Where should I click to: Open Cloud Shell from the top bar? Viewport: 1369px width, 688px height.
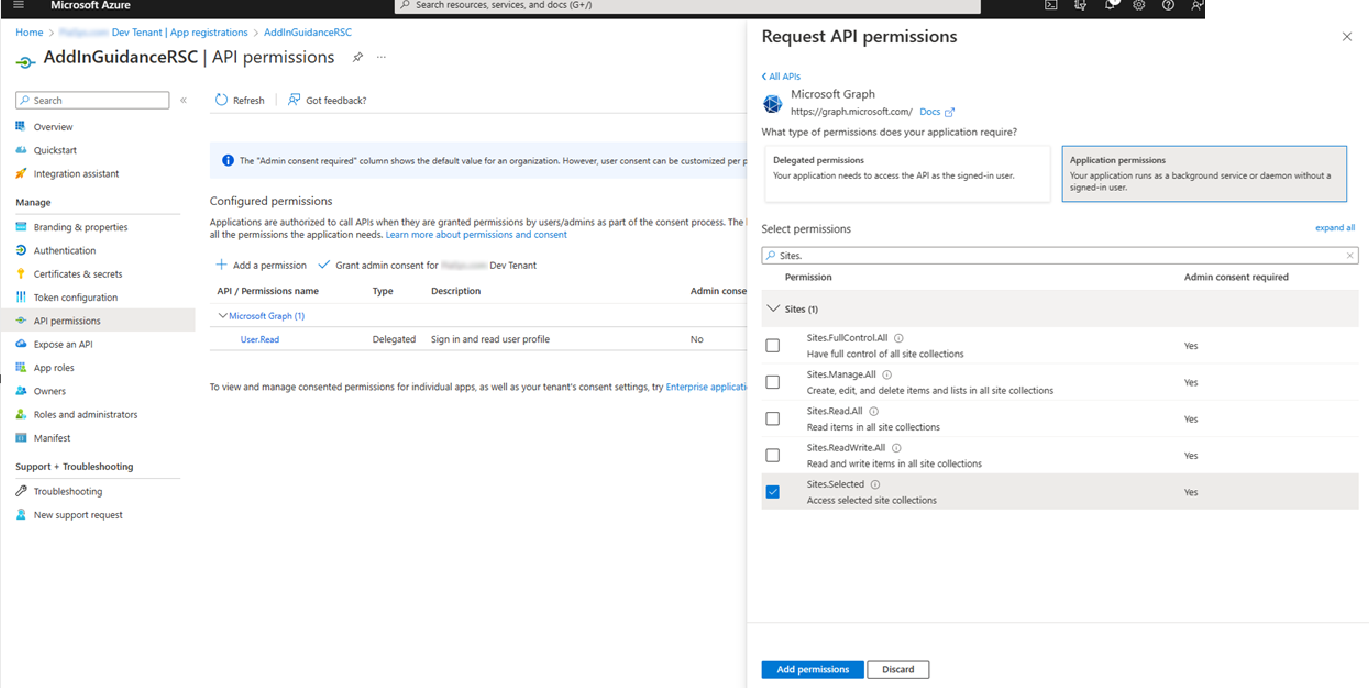[1051, 5]
